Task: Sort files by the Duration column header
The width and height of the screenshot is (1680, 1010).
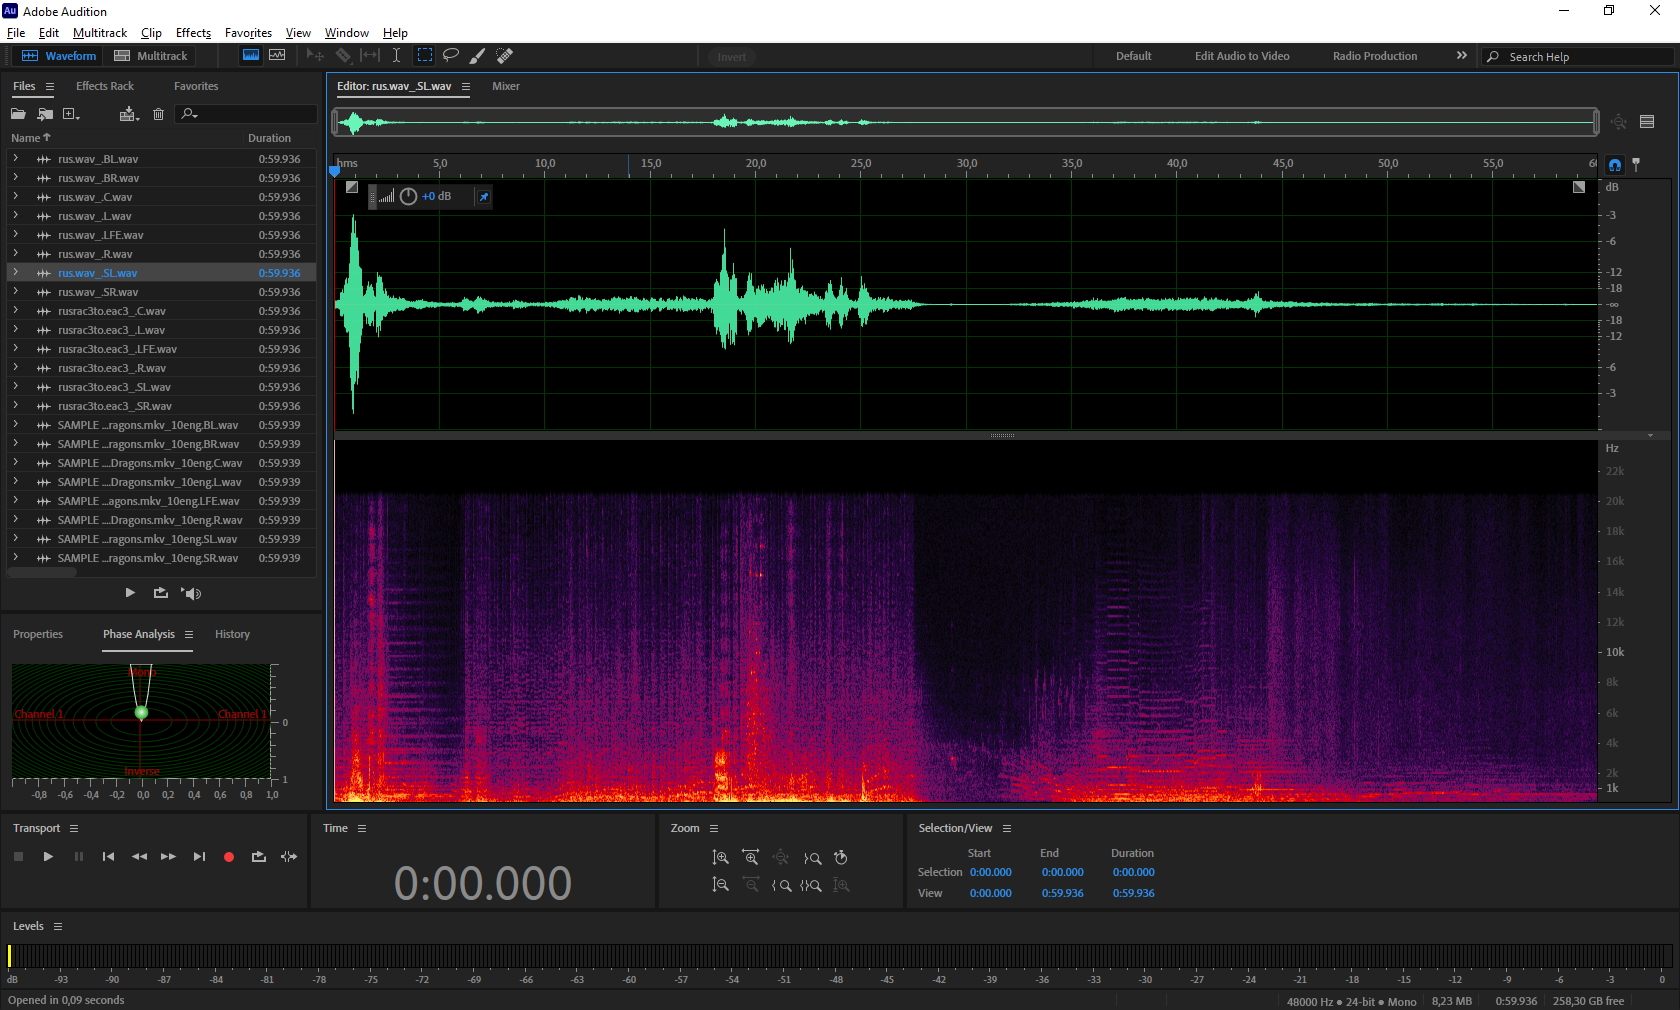Action: 269,139
